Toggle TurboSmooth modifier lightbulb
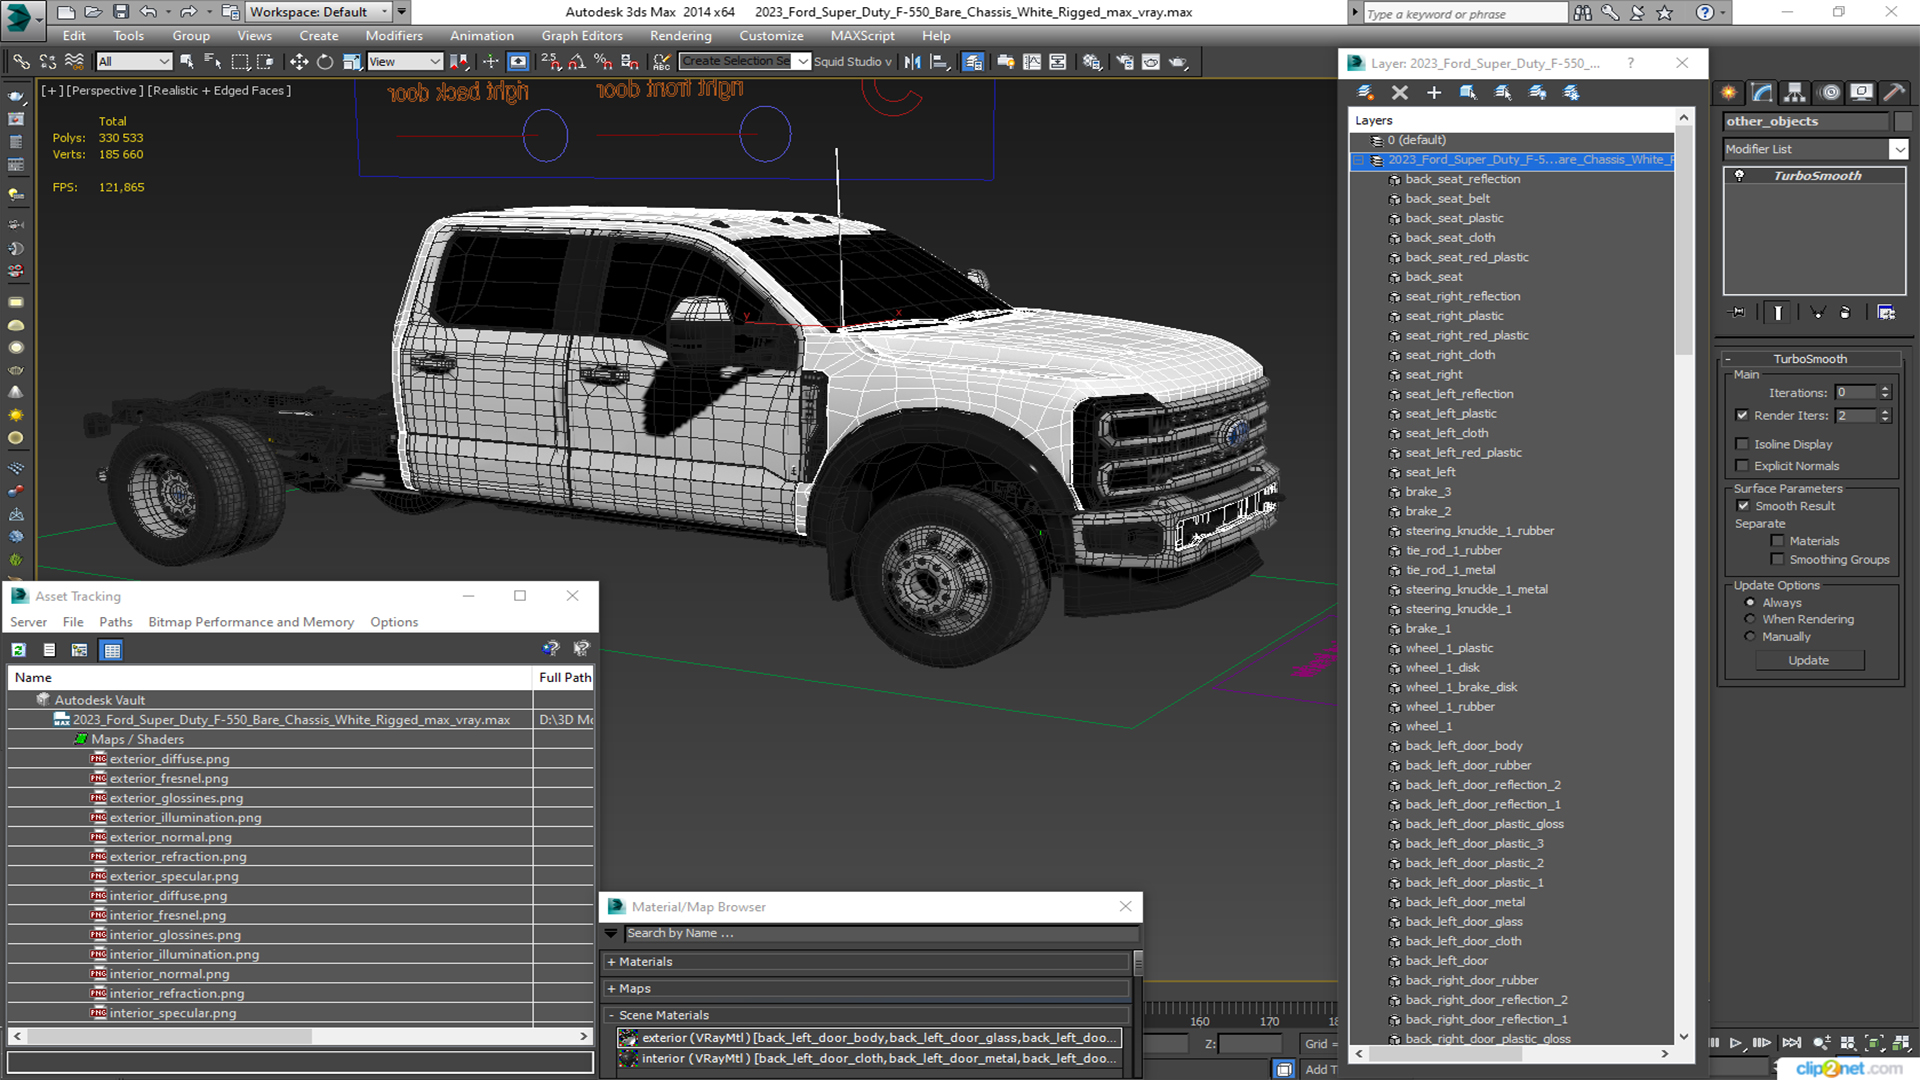Image resolution: width=1920 pixels, height=1080 pixels. (x=1740, y=176)
